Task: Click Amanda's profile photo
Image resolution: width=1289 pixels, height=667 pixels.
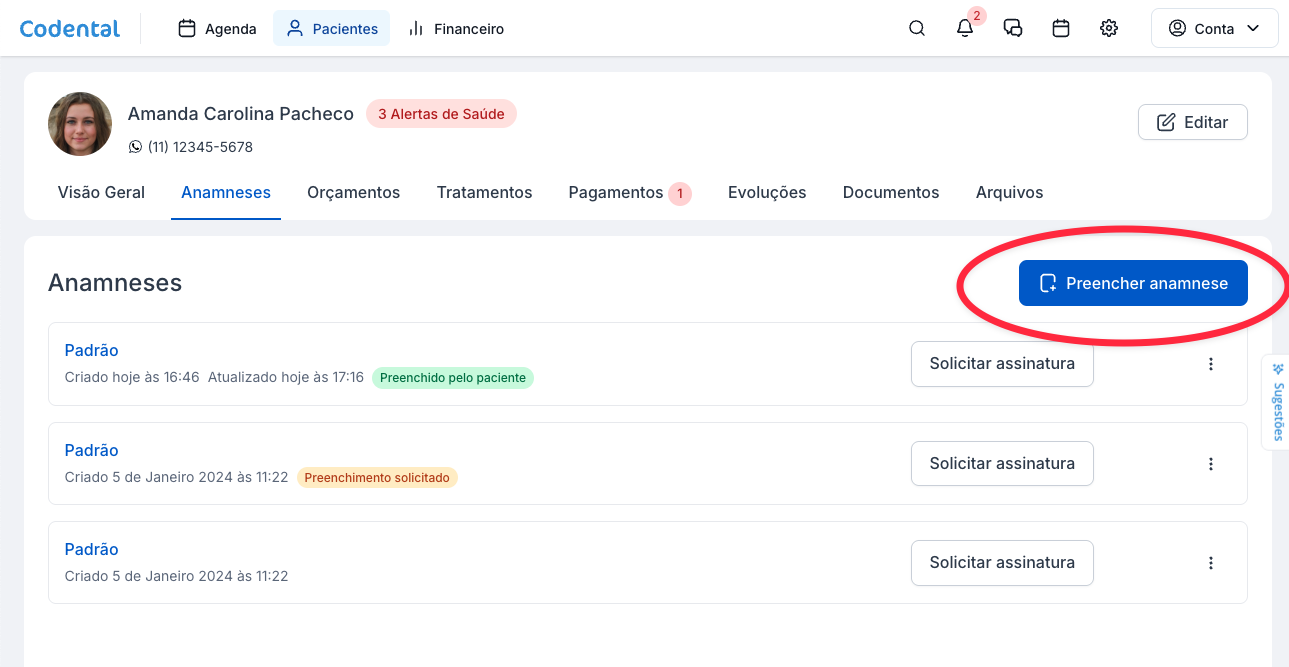Action: point(80,124)
